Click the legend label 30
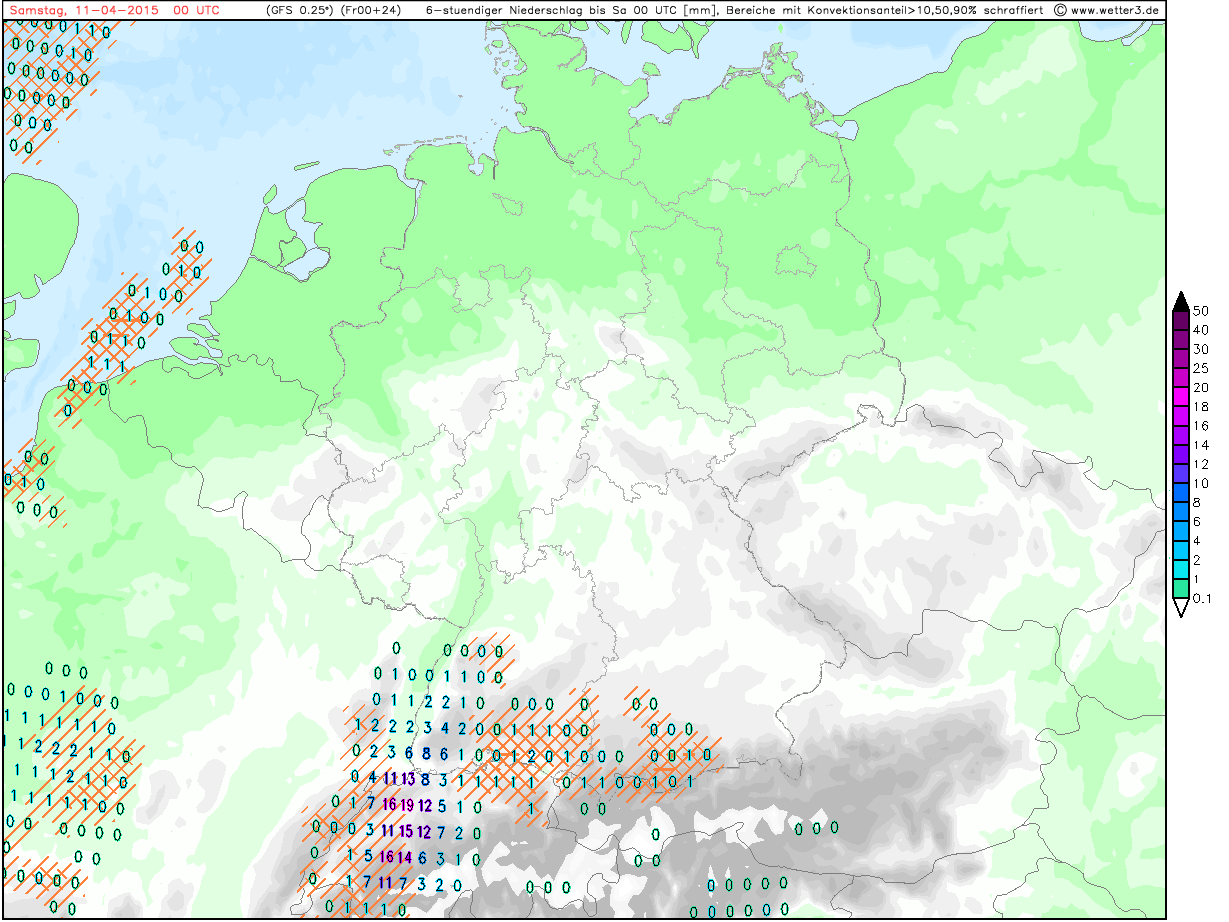This screenshot has height=922, width=1229. click(x=1201, y=348)
